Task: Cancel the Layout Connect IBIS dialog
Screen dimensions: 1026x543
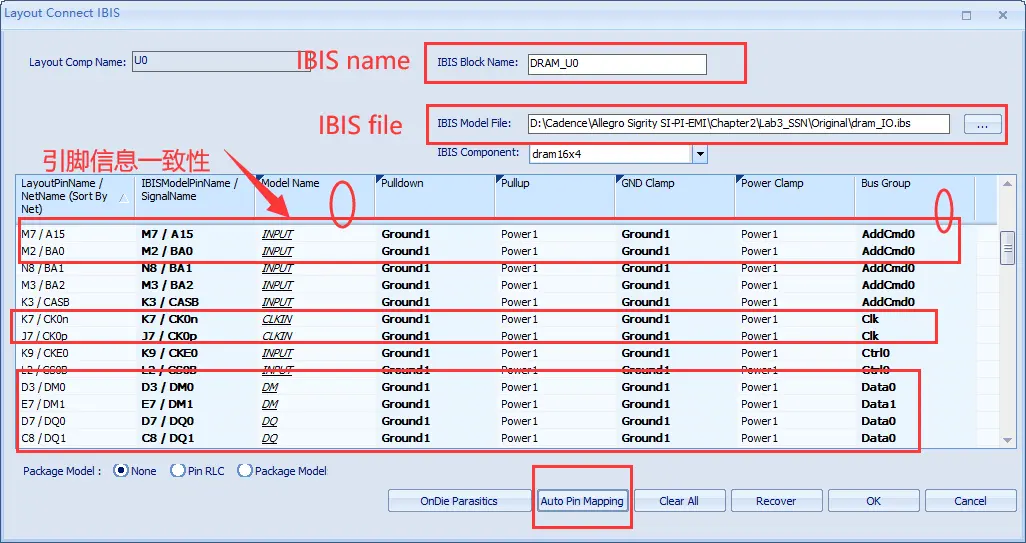Action: point(970,501)
